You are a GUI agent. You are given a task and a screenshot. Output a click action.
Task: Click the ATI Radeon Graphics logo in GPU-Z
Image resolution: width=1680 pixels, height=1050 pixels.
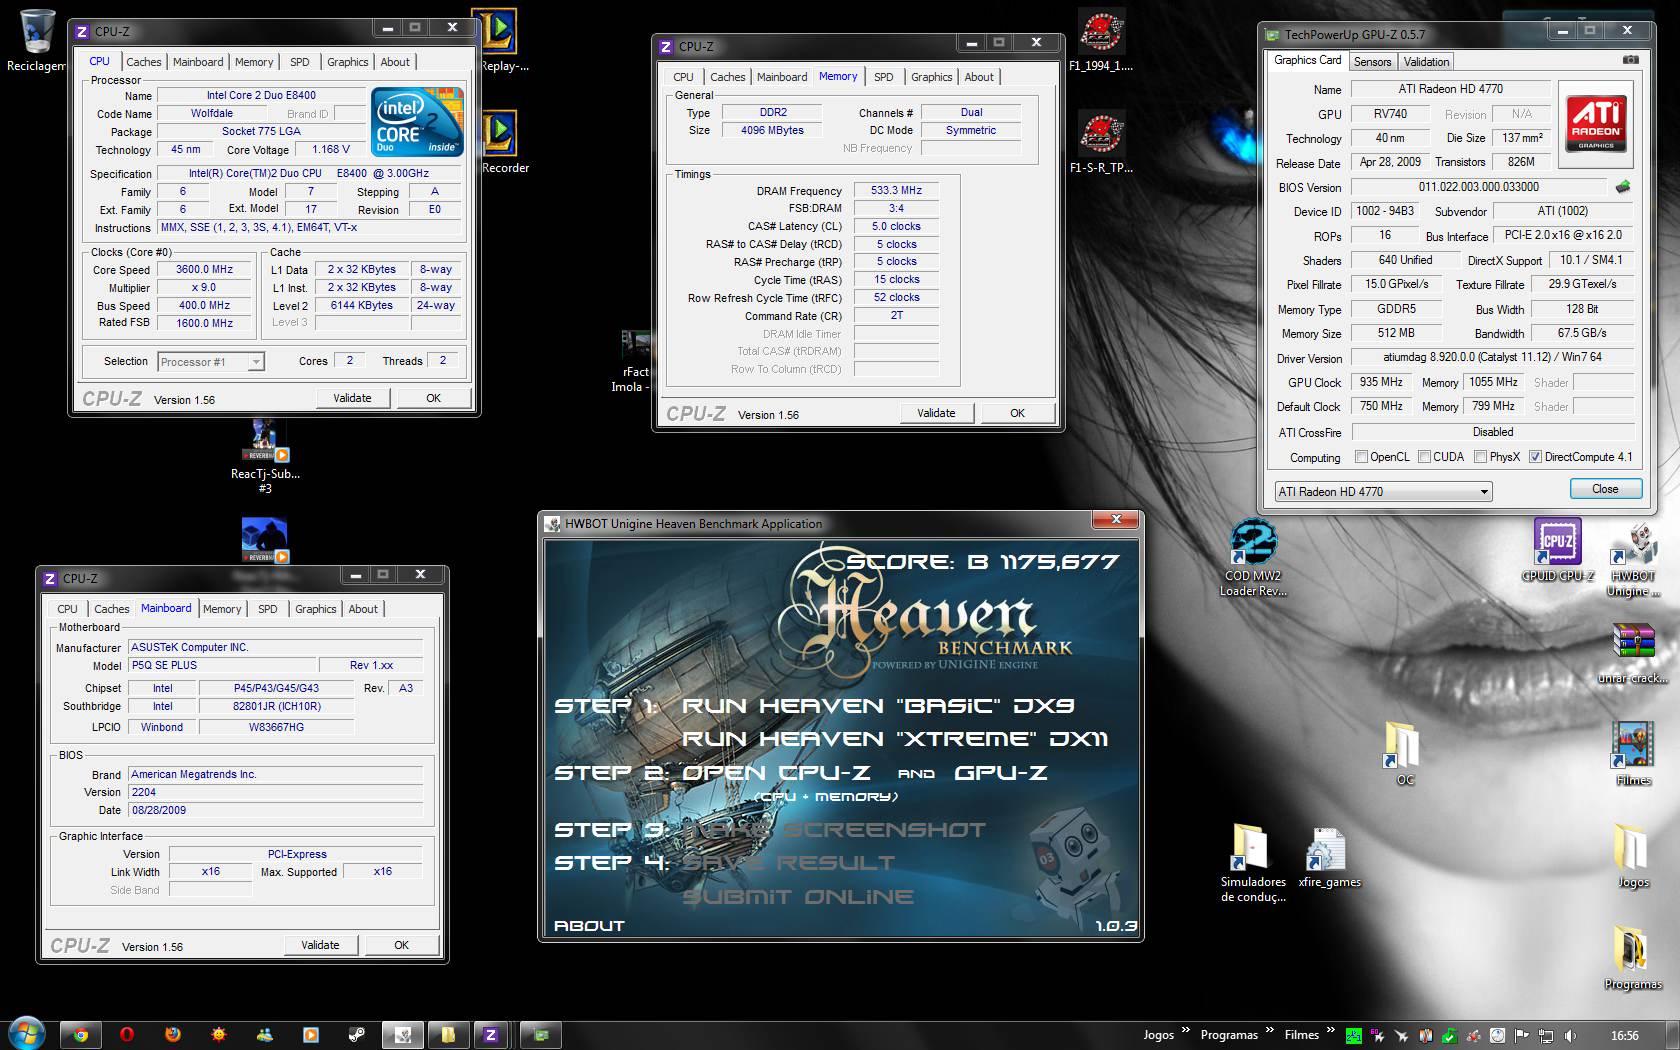(x=1596, y=123)
